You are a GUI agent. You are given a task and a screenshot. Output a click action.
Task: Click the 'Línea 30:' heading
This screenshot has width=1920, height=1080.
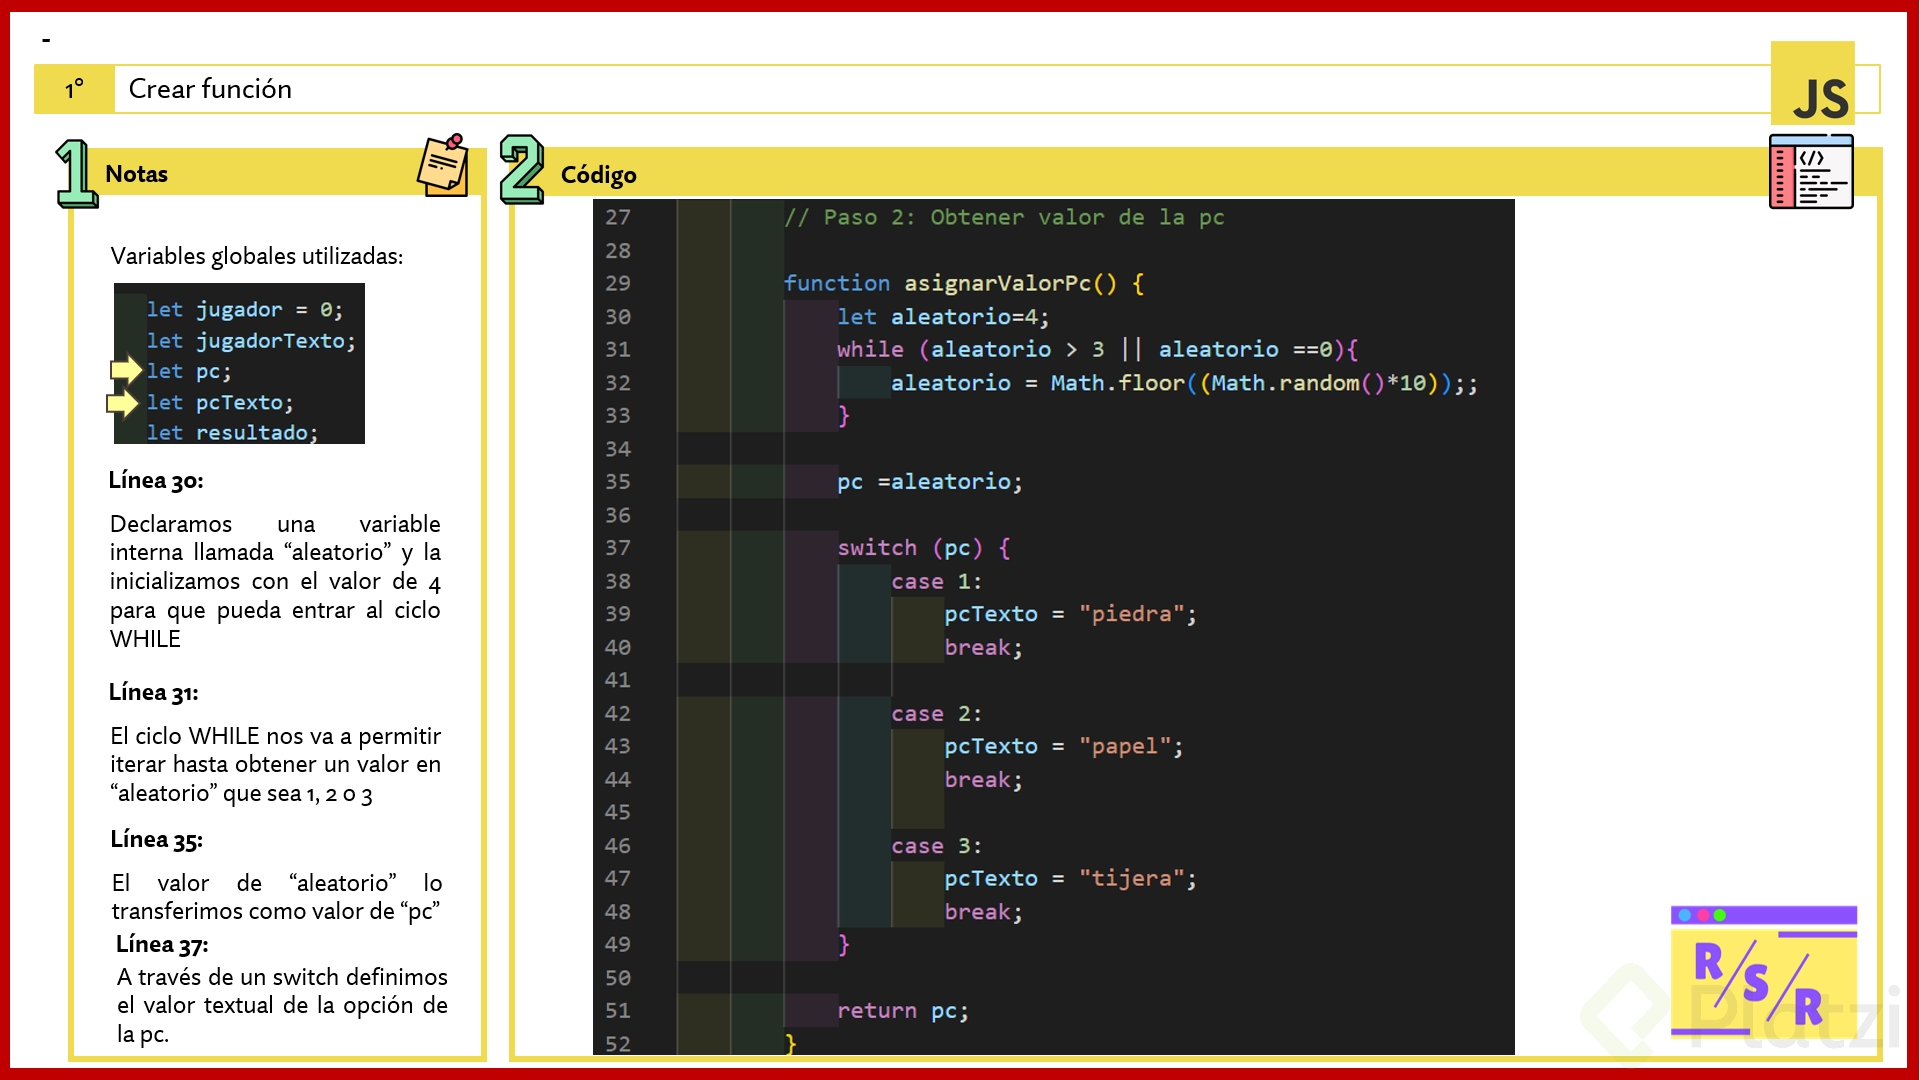click(156, 481)
